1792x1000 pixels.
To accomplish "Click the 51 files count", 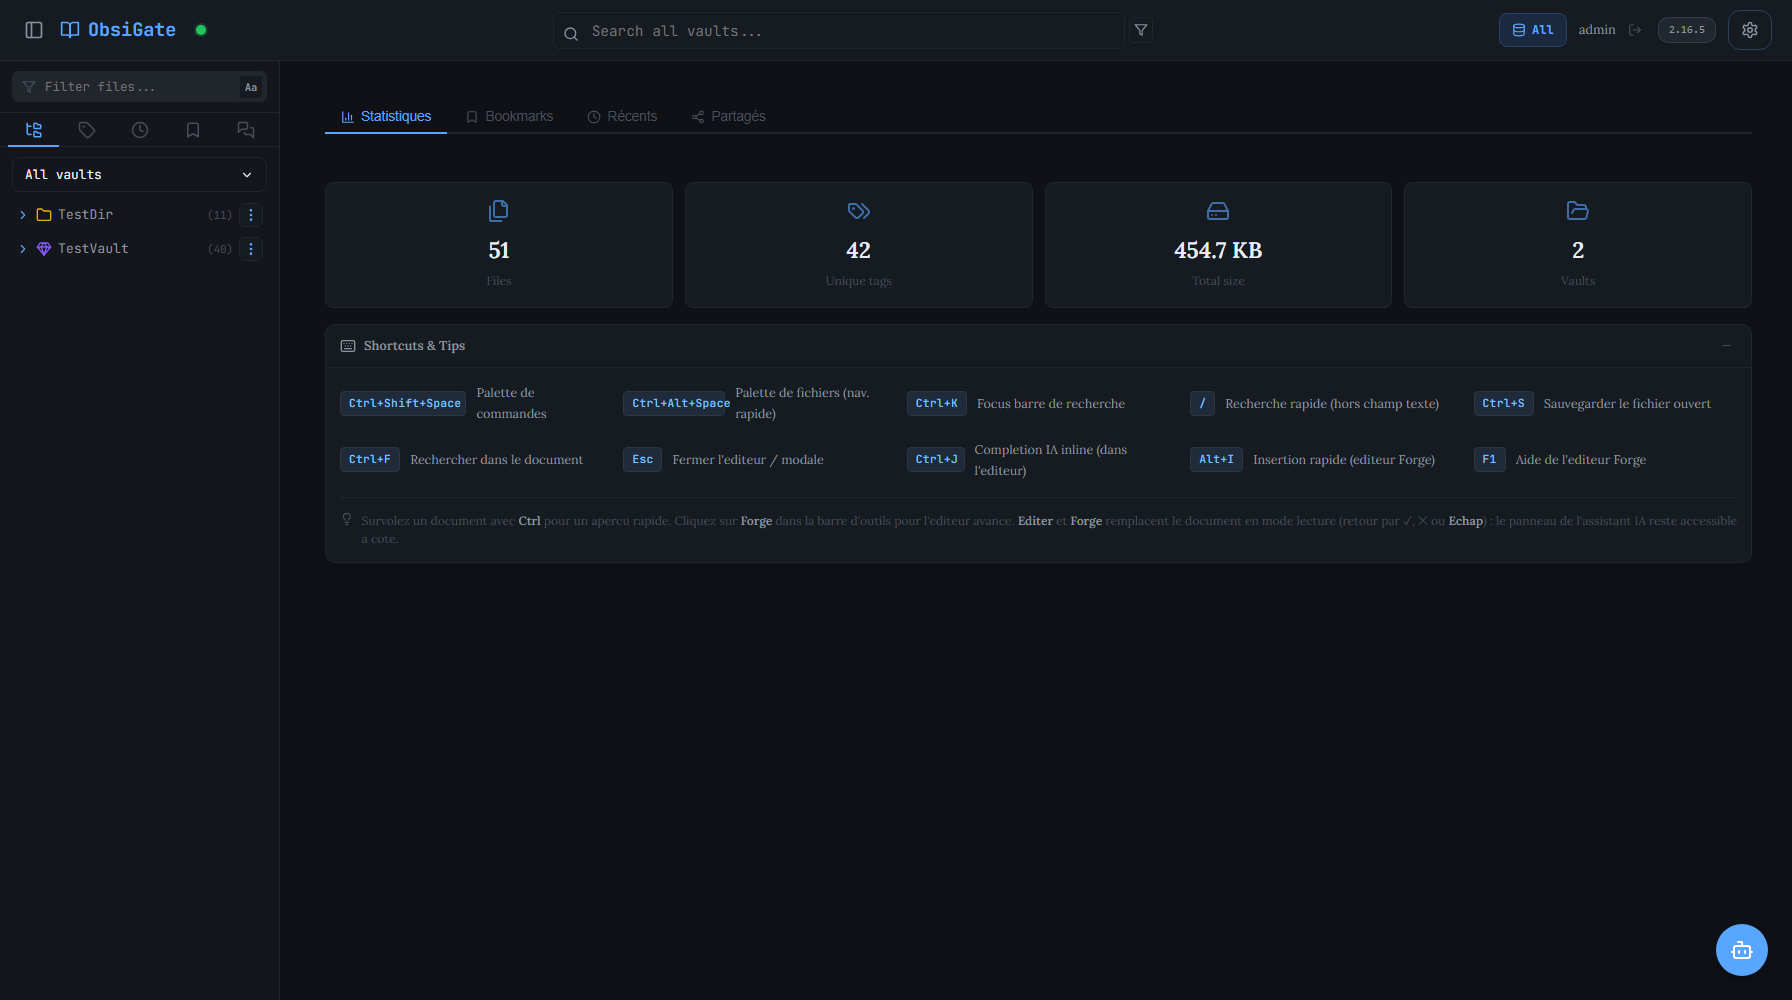I will click(x=499, y=250).
